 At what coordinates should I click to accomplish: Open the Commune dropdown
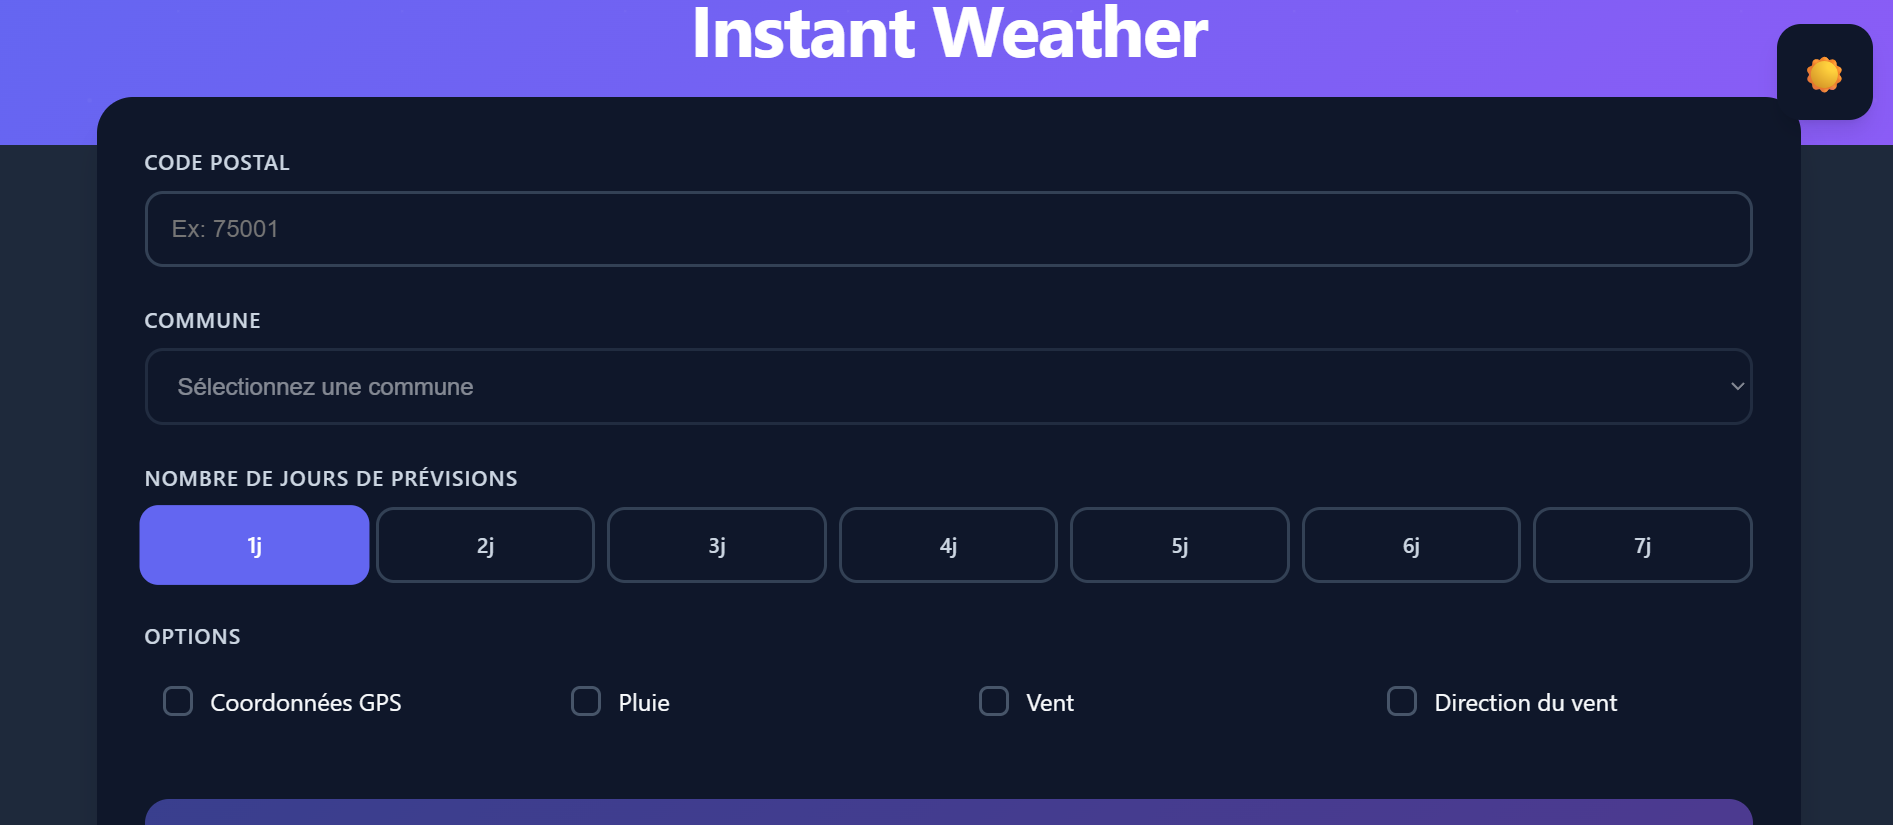pos(947,387)
